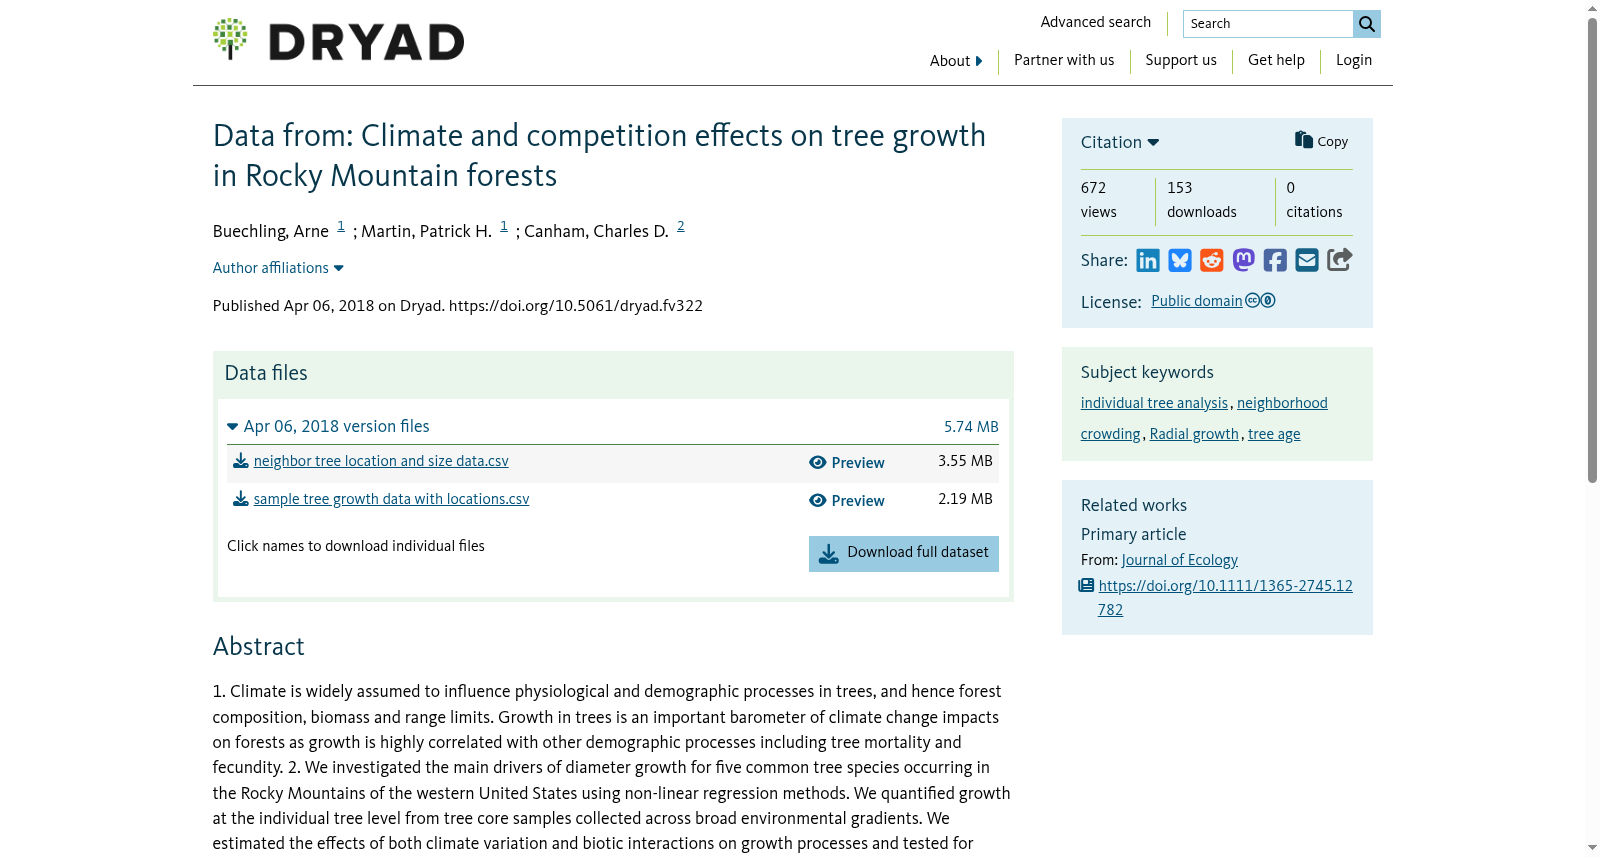
Task: Open Partner with us menu item
Action: (1064, 60)
